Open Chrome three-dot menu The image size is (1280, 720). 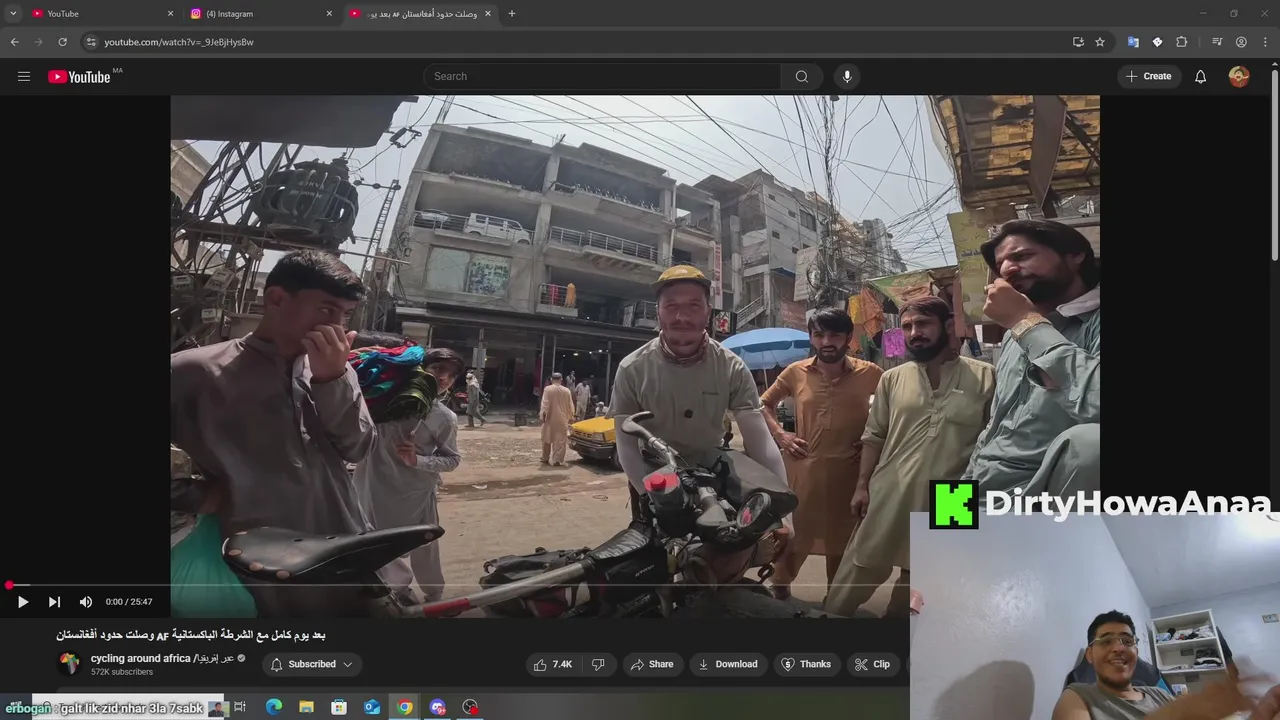click(x=1265, y=42)
